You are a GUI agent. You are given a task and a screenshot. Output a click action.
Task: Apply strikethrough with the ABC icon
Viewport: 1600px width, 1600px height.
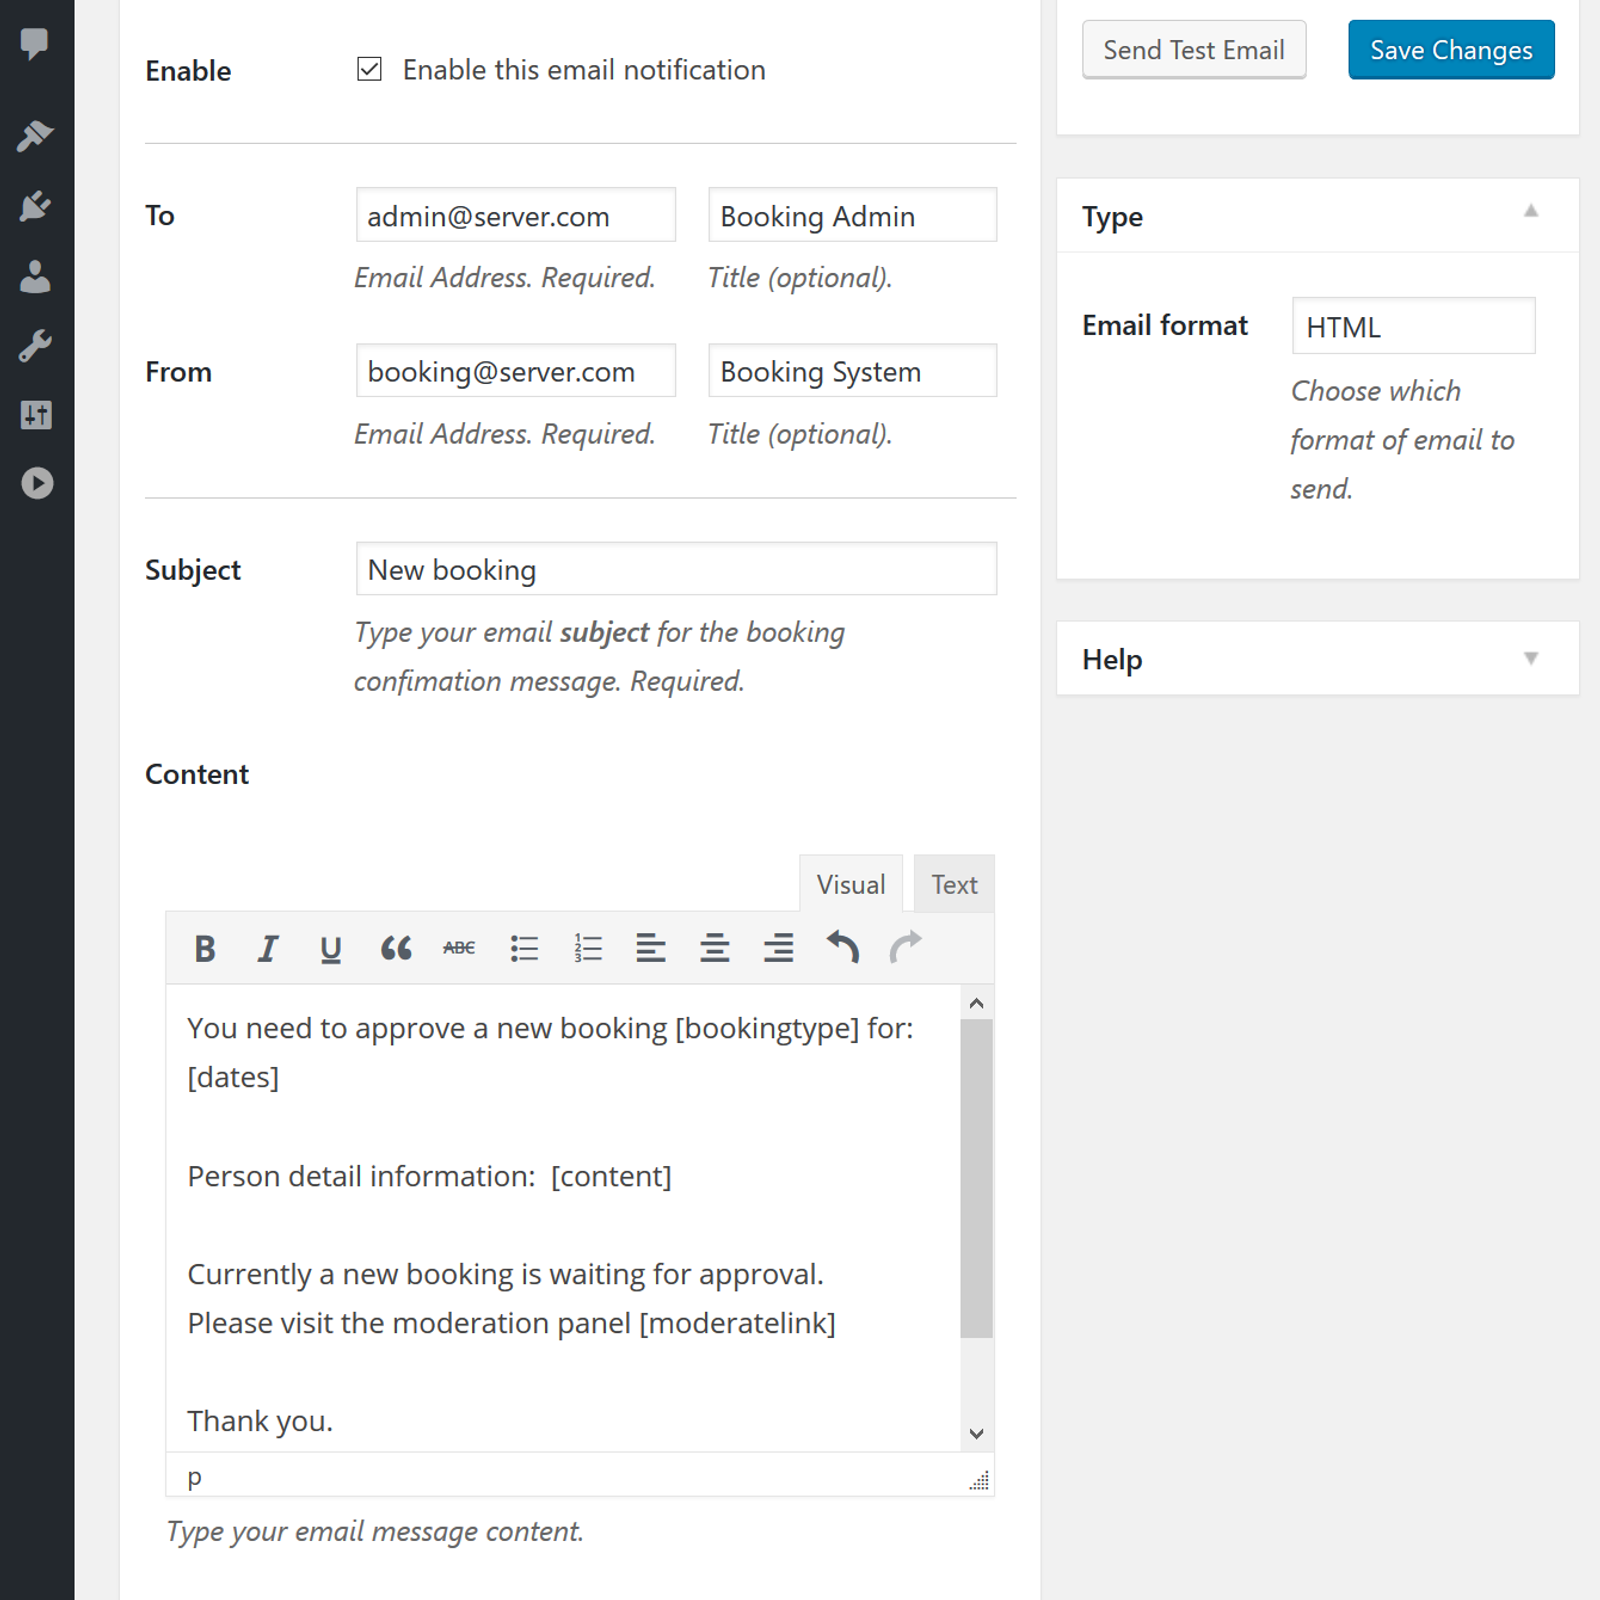[x=459, y=948]
